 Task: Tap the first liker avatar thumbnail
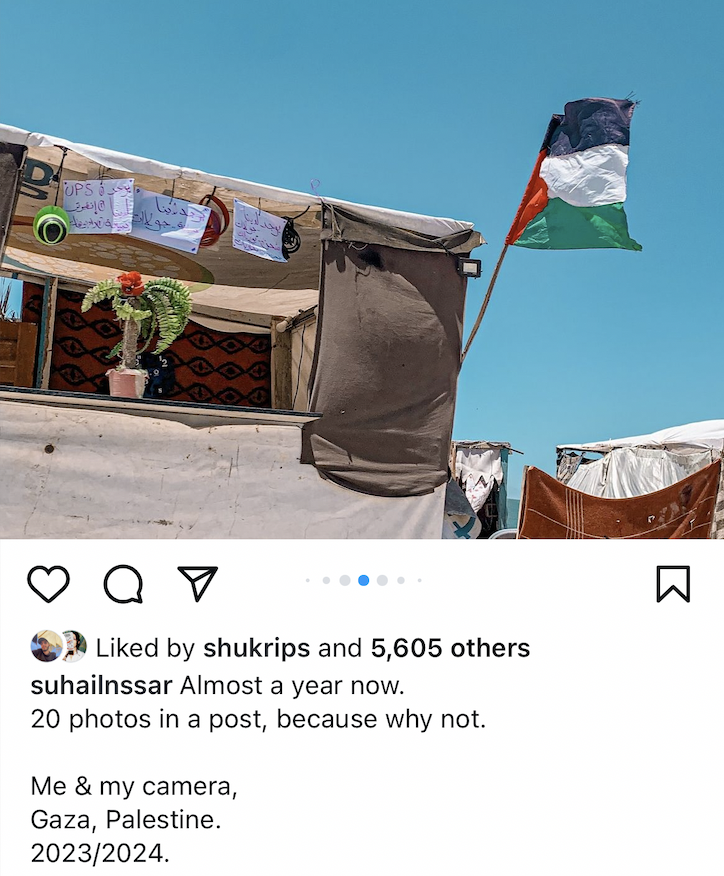pyautogui.click(x=46, y=646)
